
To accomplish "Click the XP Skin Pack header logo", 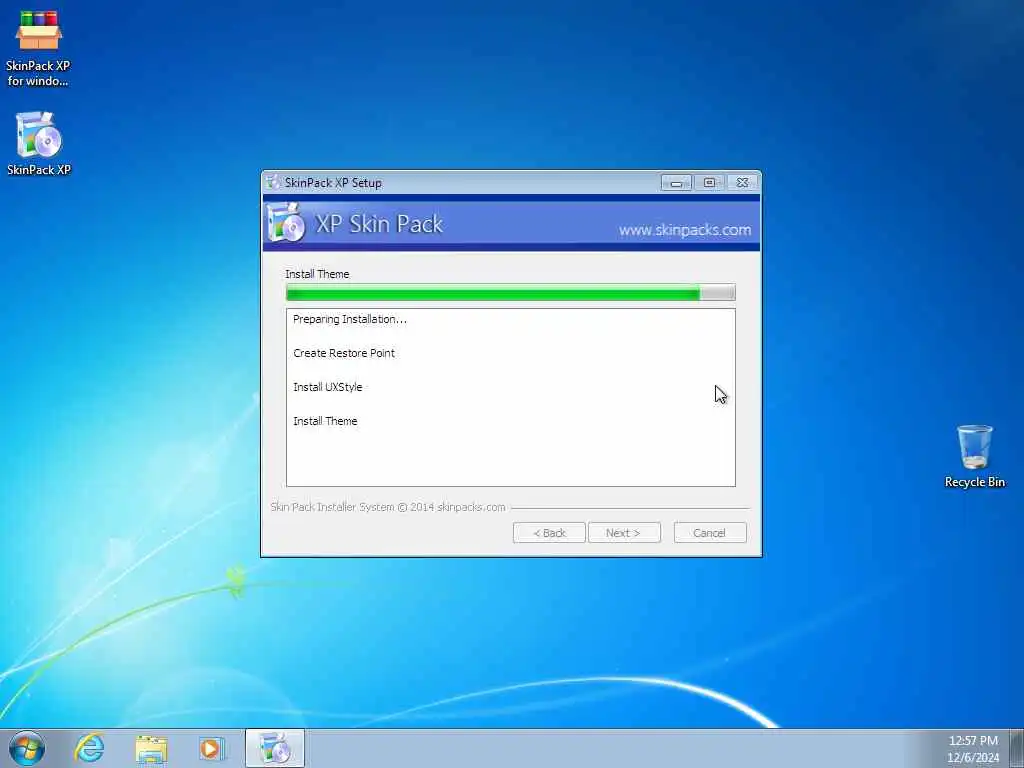I will coord(285,223).
